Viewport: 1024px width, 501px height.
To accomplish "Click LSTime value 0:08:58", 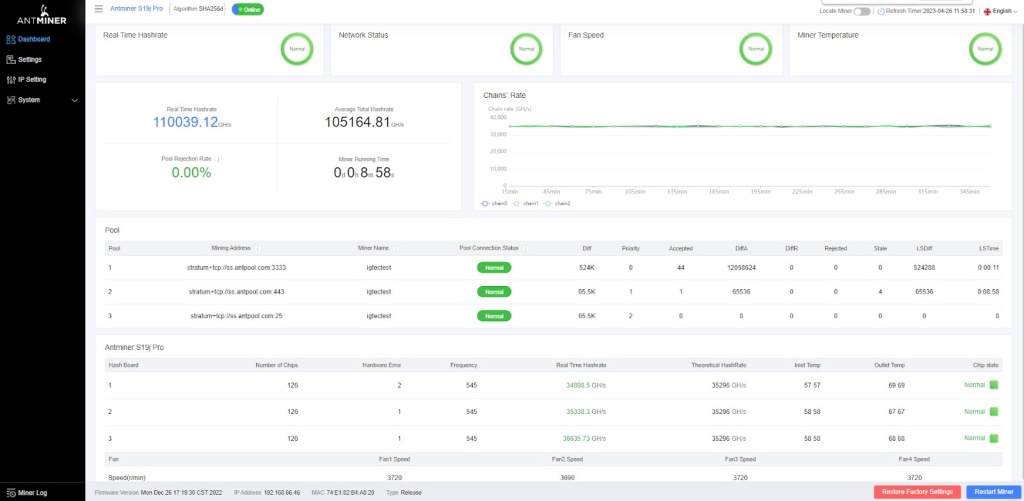I will pos(988,292).
